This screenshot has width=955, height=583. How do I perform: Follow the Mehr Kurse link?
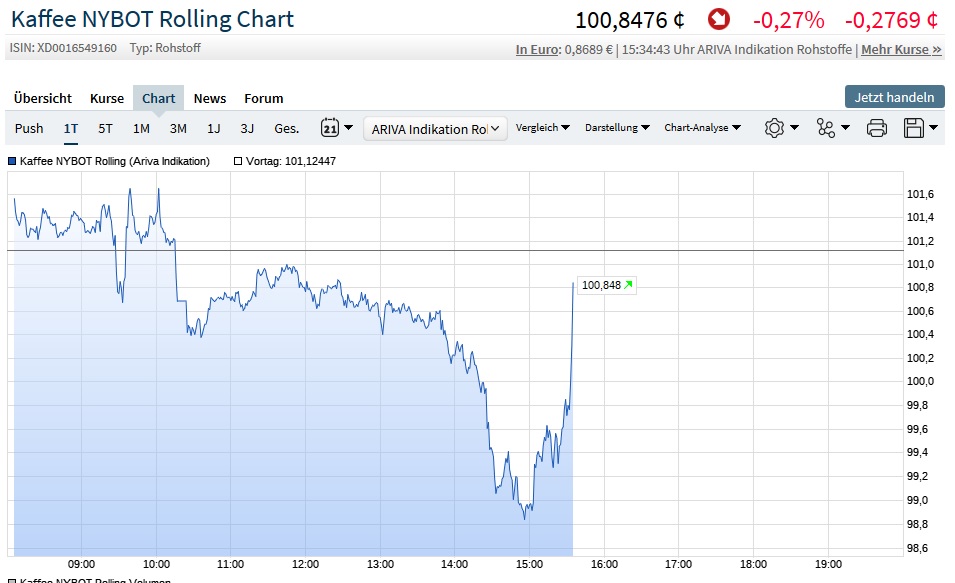click(901, 49)
